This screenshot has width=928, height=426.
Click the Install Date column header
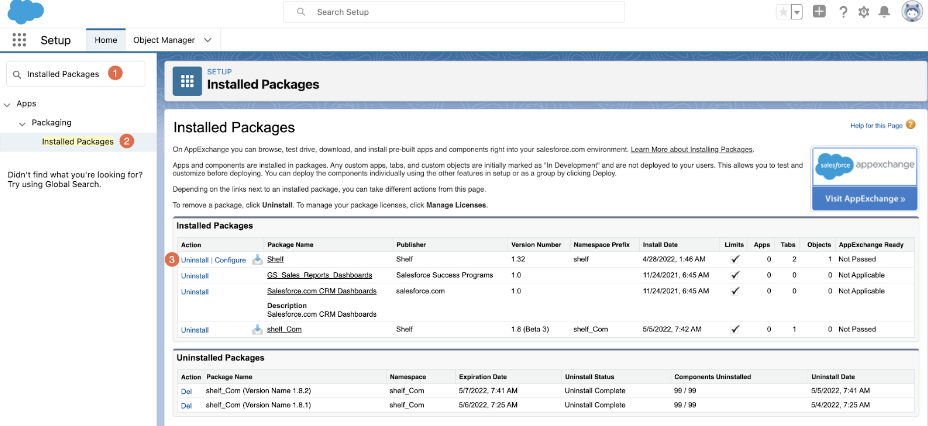coord(661,244)
